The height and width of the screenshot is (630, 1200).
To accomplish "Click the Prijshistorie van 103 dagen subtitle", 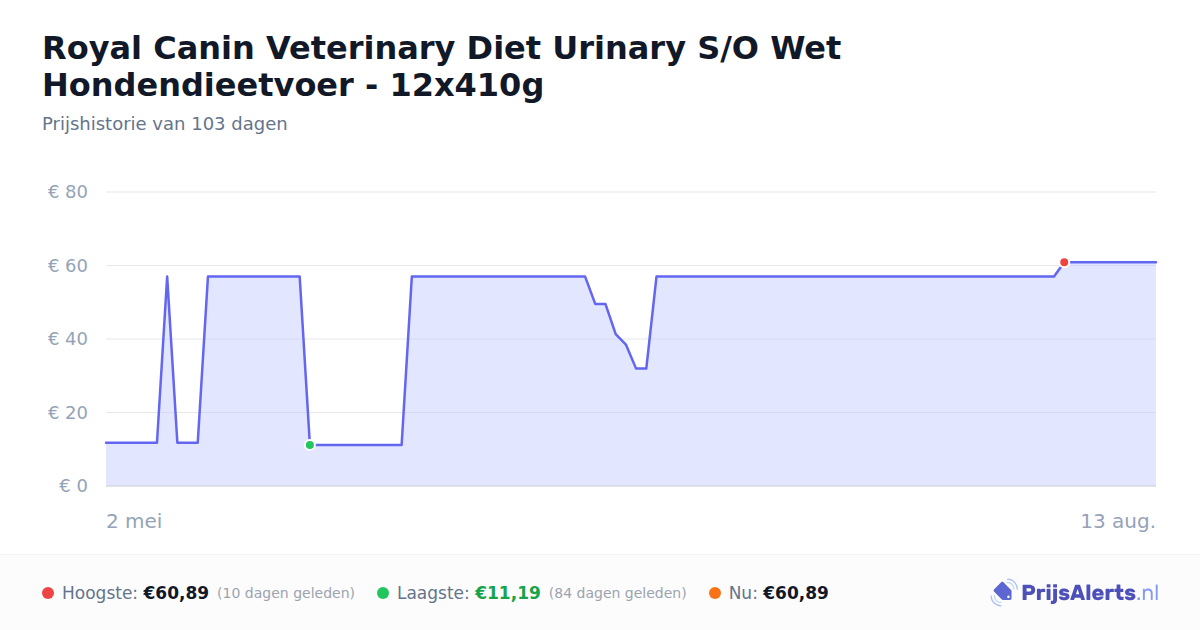I will click(165, 124).
